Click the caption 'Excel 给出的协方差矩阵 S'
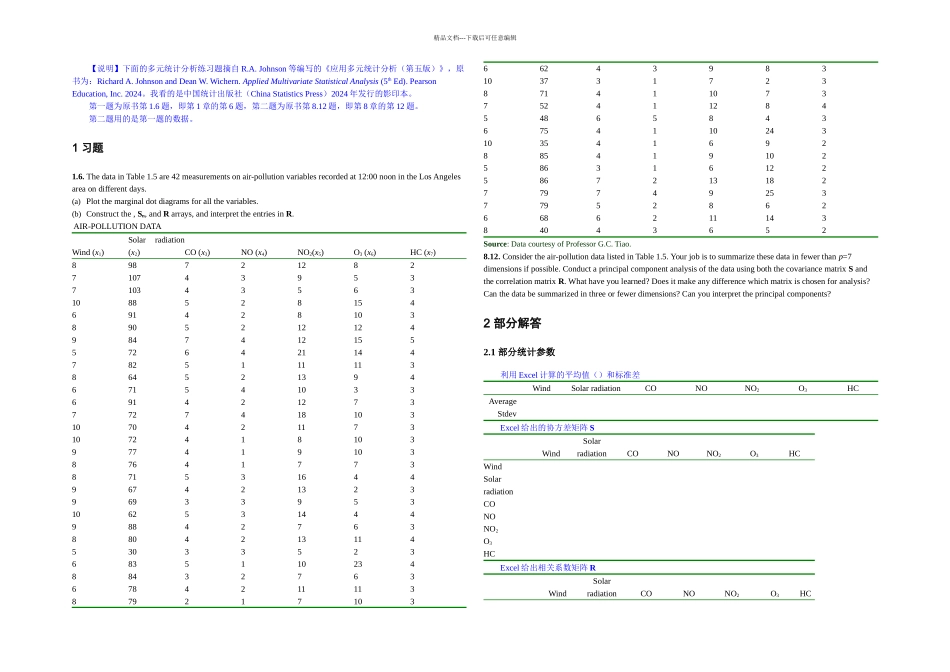 tap(547, 428)
